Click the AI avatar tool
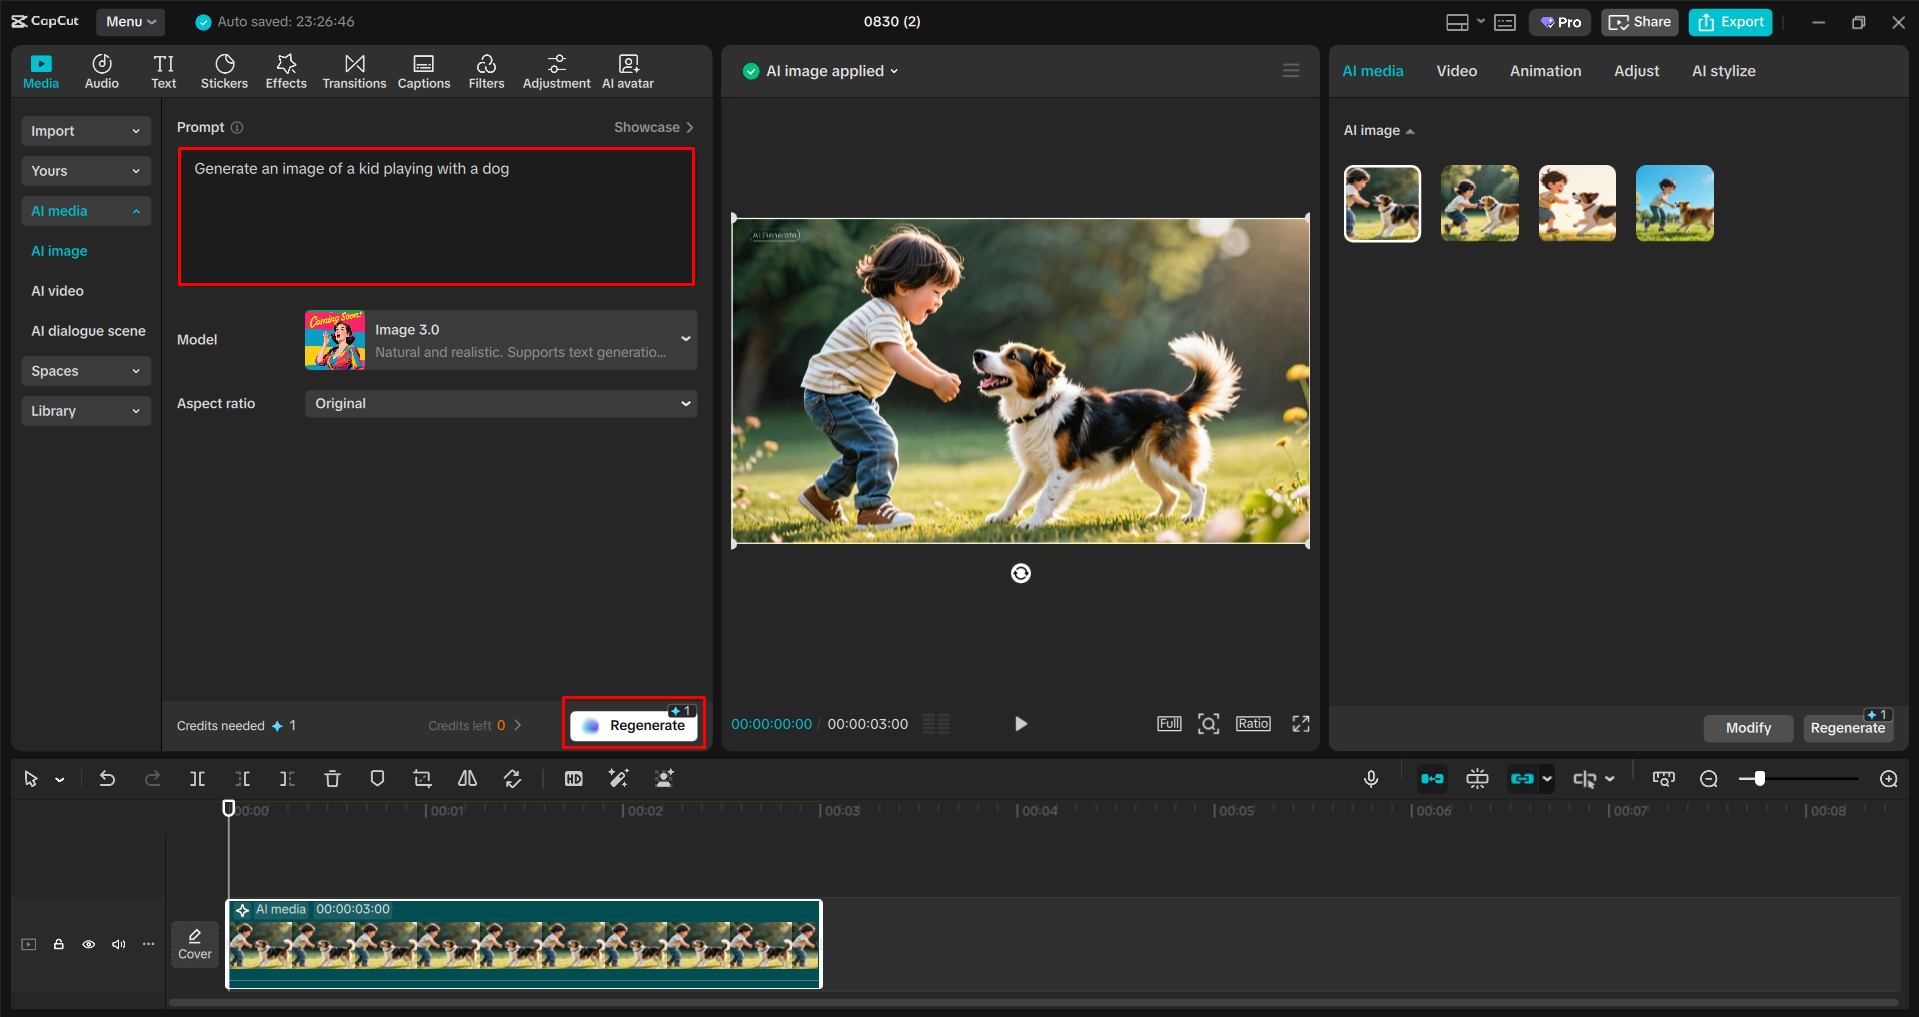 (x=627, y=70)
